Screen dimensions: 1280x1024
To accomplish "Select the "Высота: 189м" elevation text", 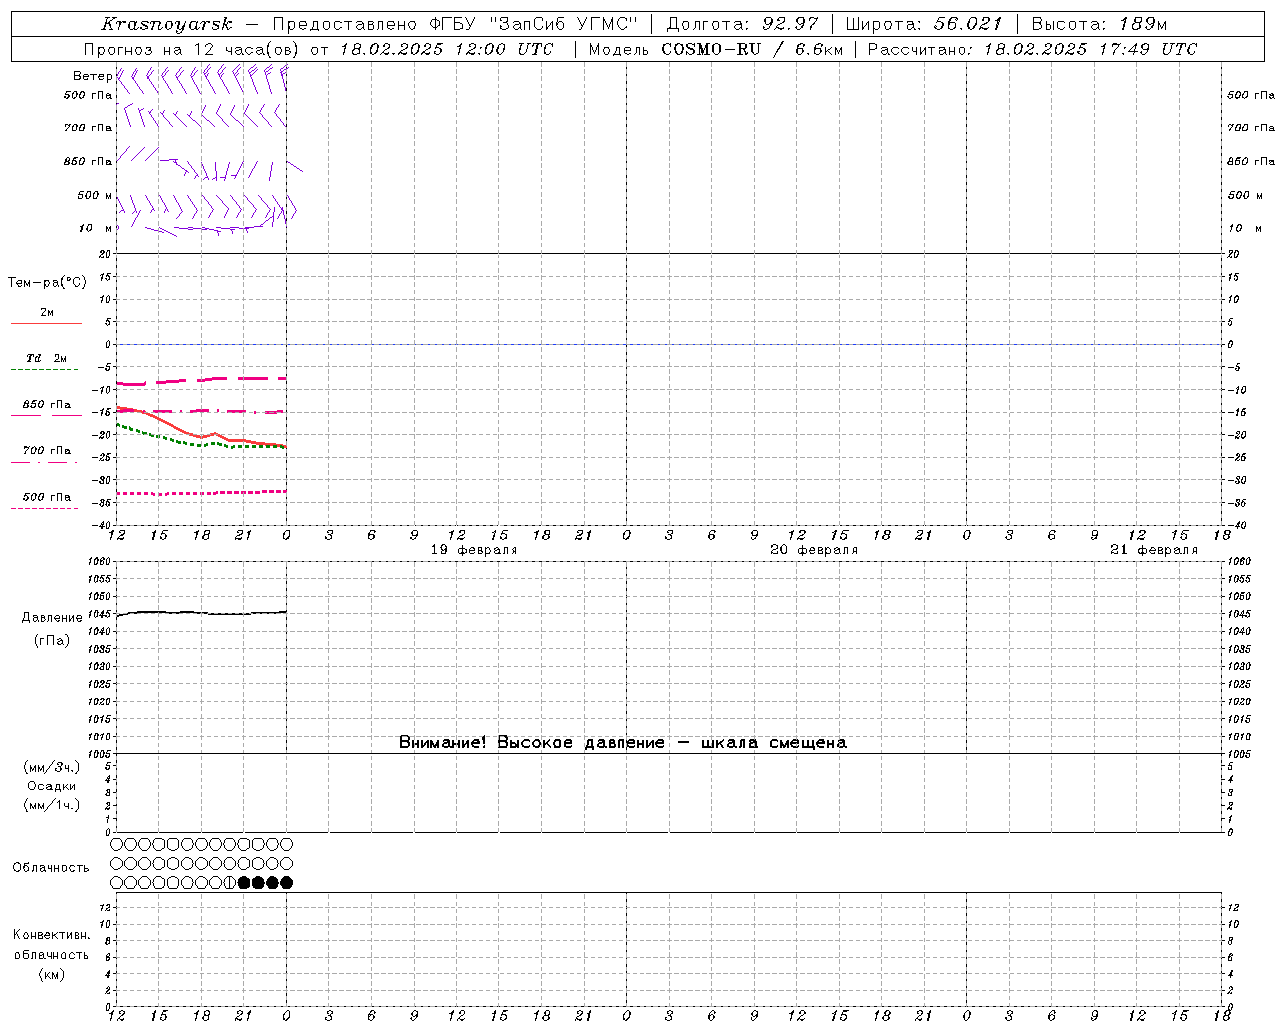I will click(1099, 24).
